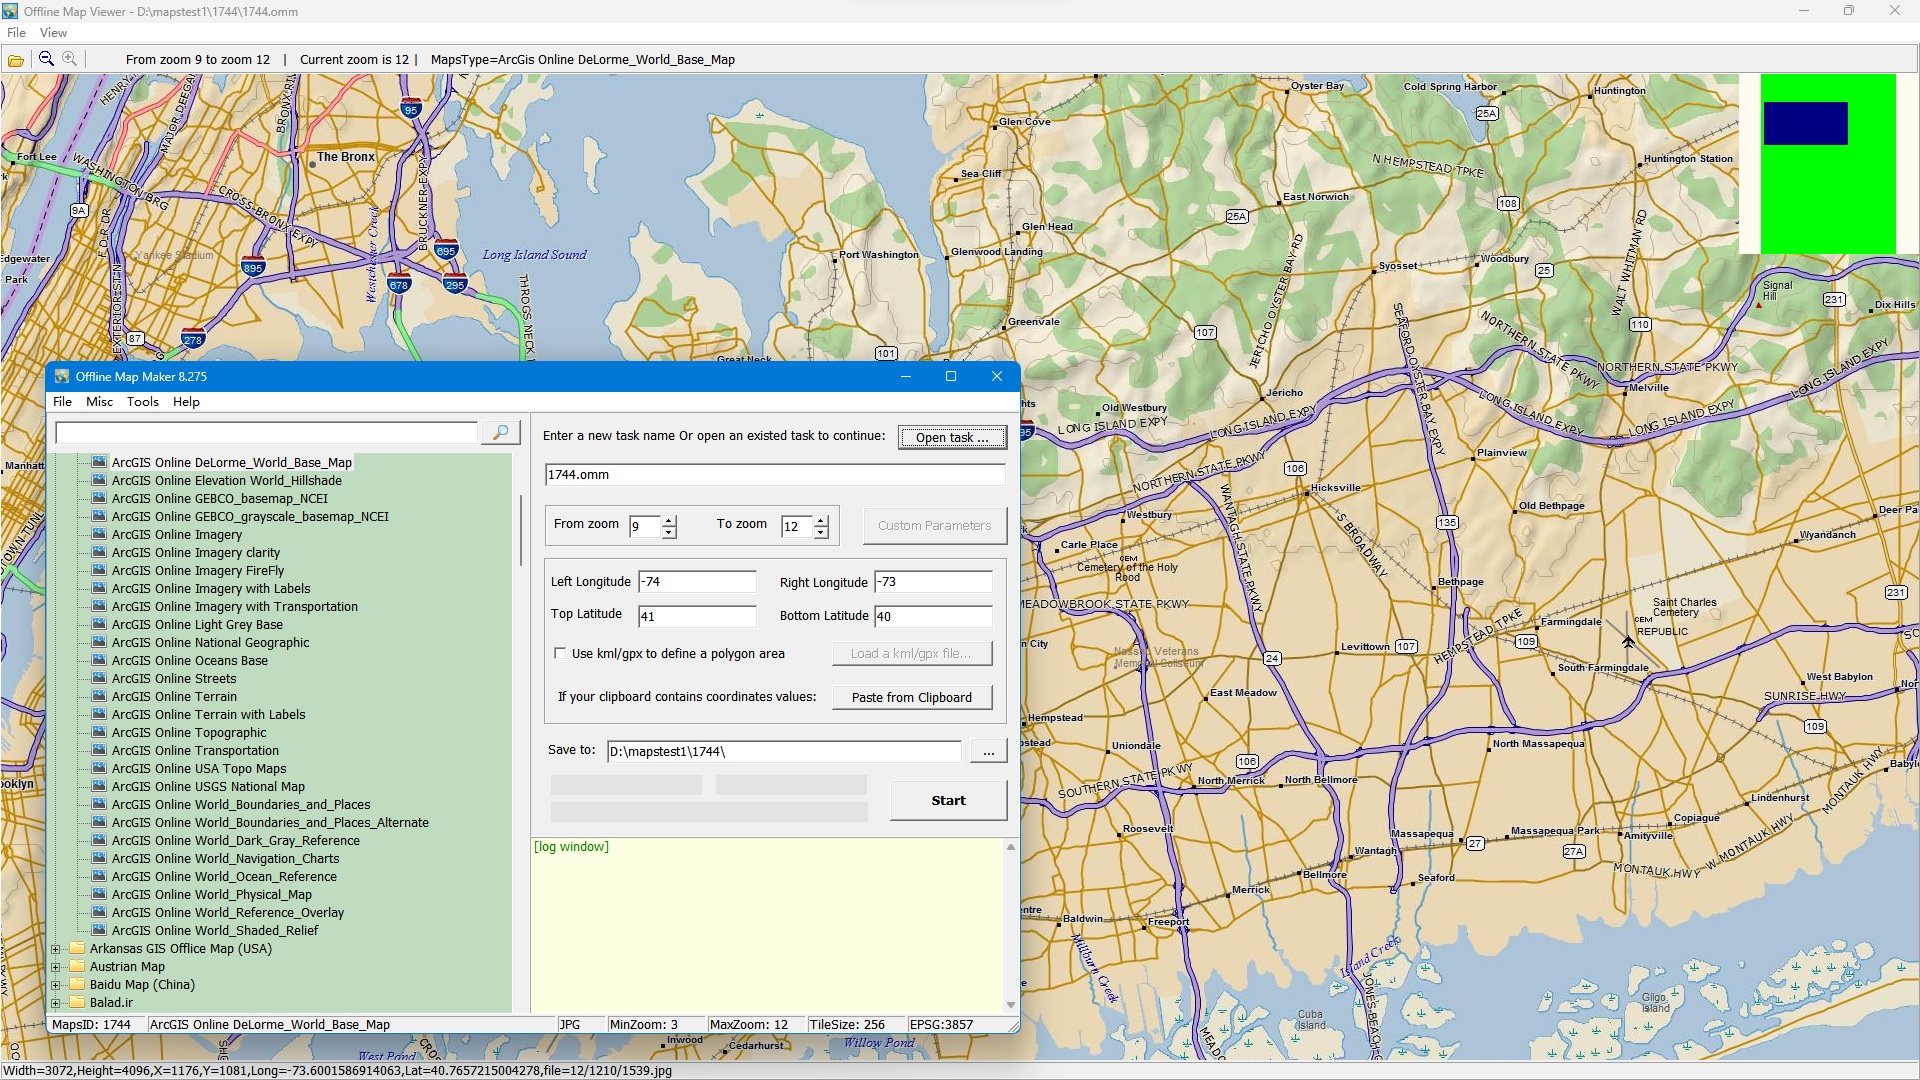
Task: Click the zoom out magnifier icon
Action: click(46, 59)
